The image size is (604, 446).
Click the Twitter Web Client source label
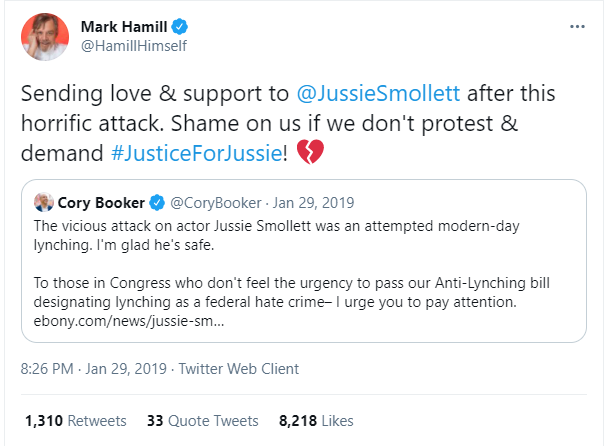pyautogui.click(x=238, y=369)
